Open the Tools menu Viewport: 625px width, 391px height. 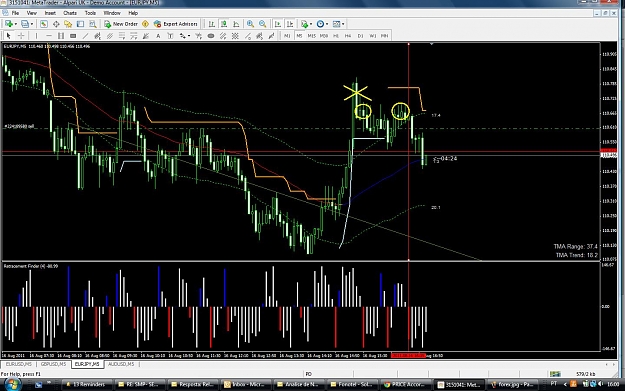[x=90, y=13]
